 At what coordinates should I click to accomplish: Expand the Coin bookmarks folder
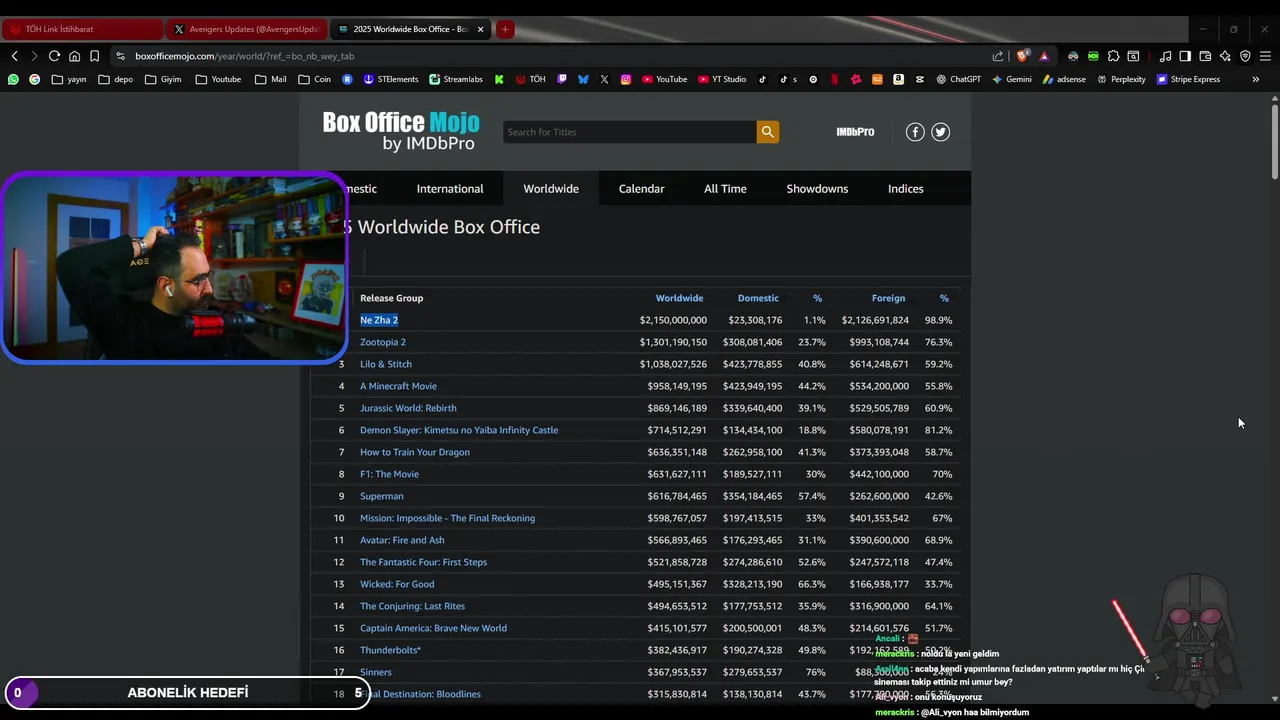coord(315,79)
